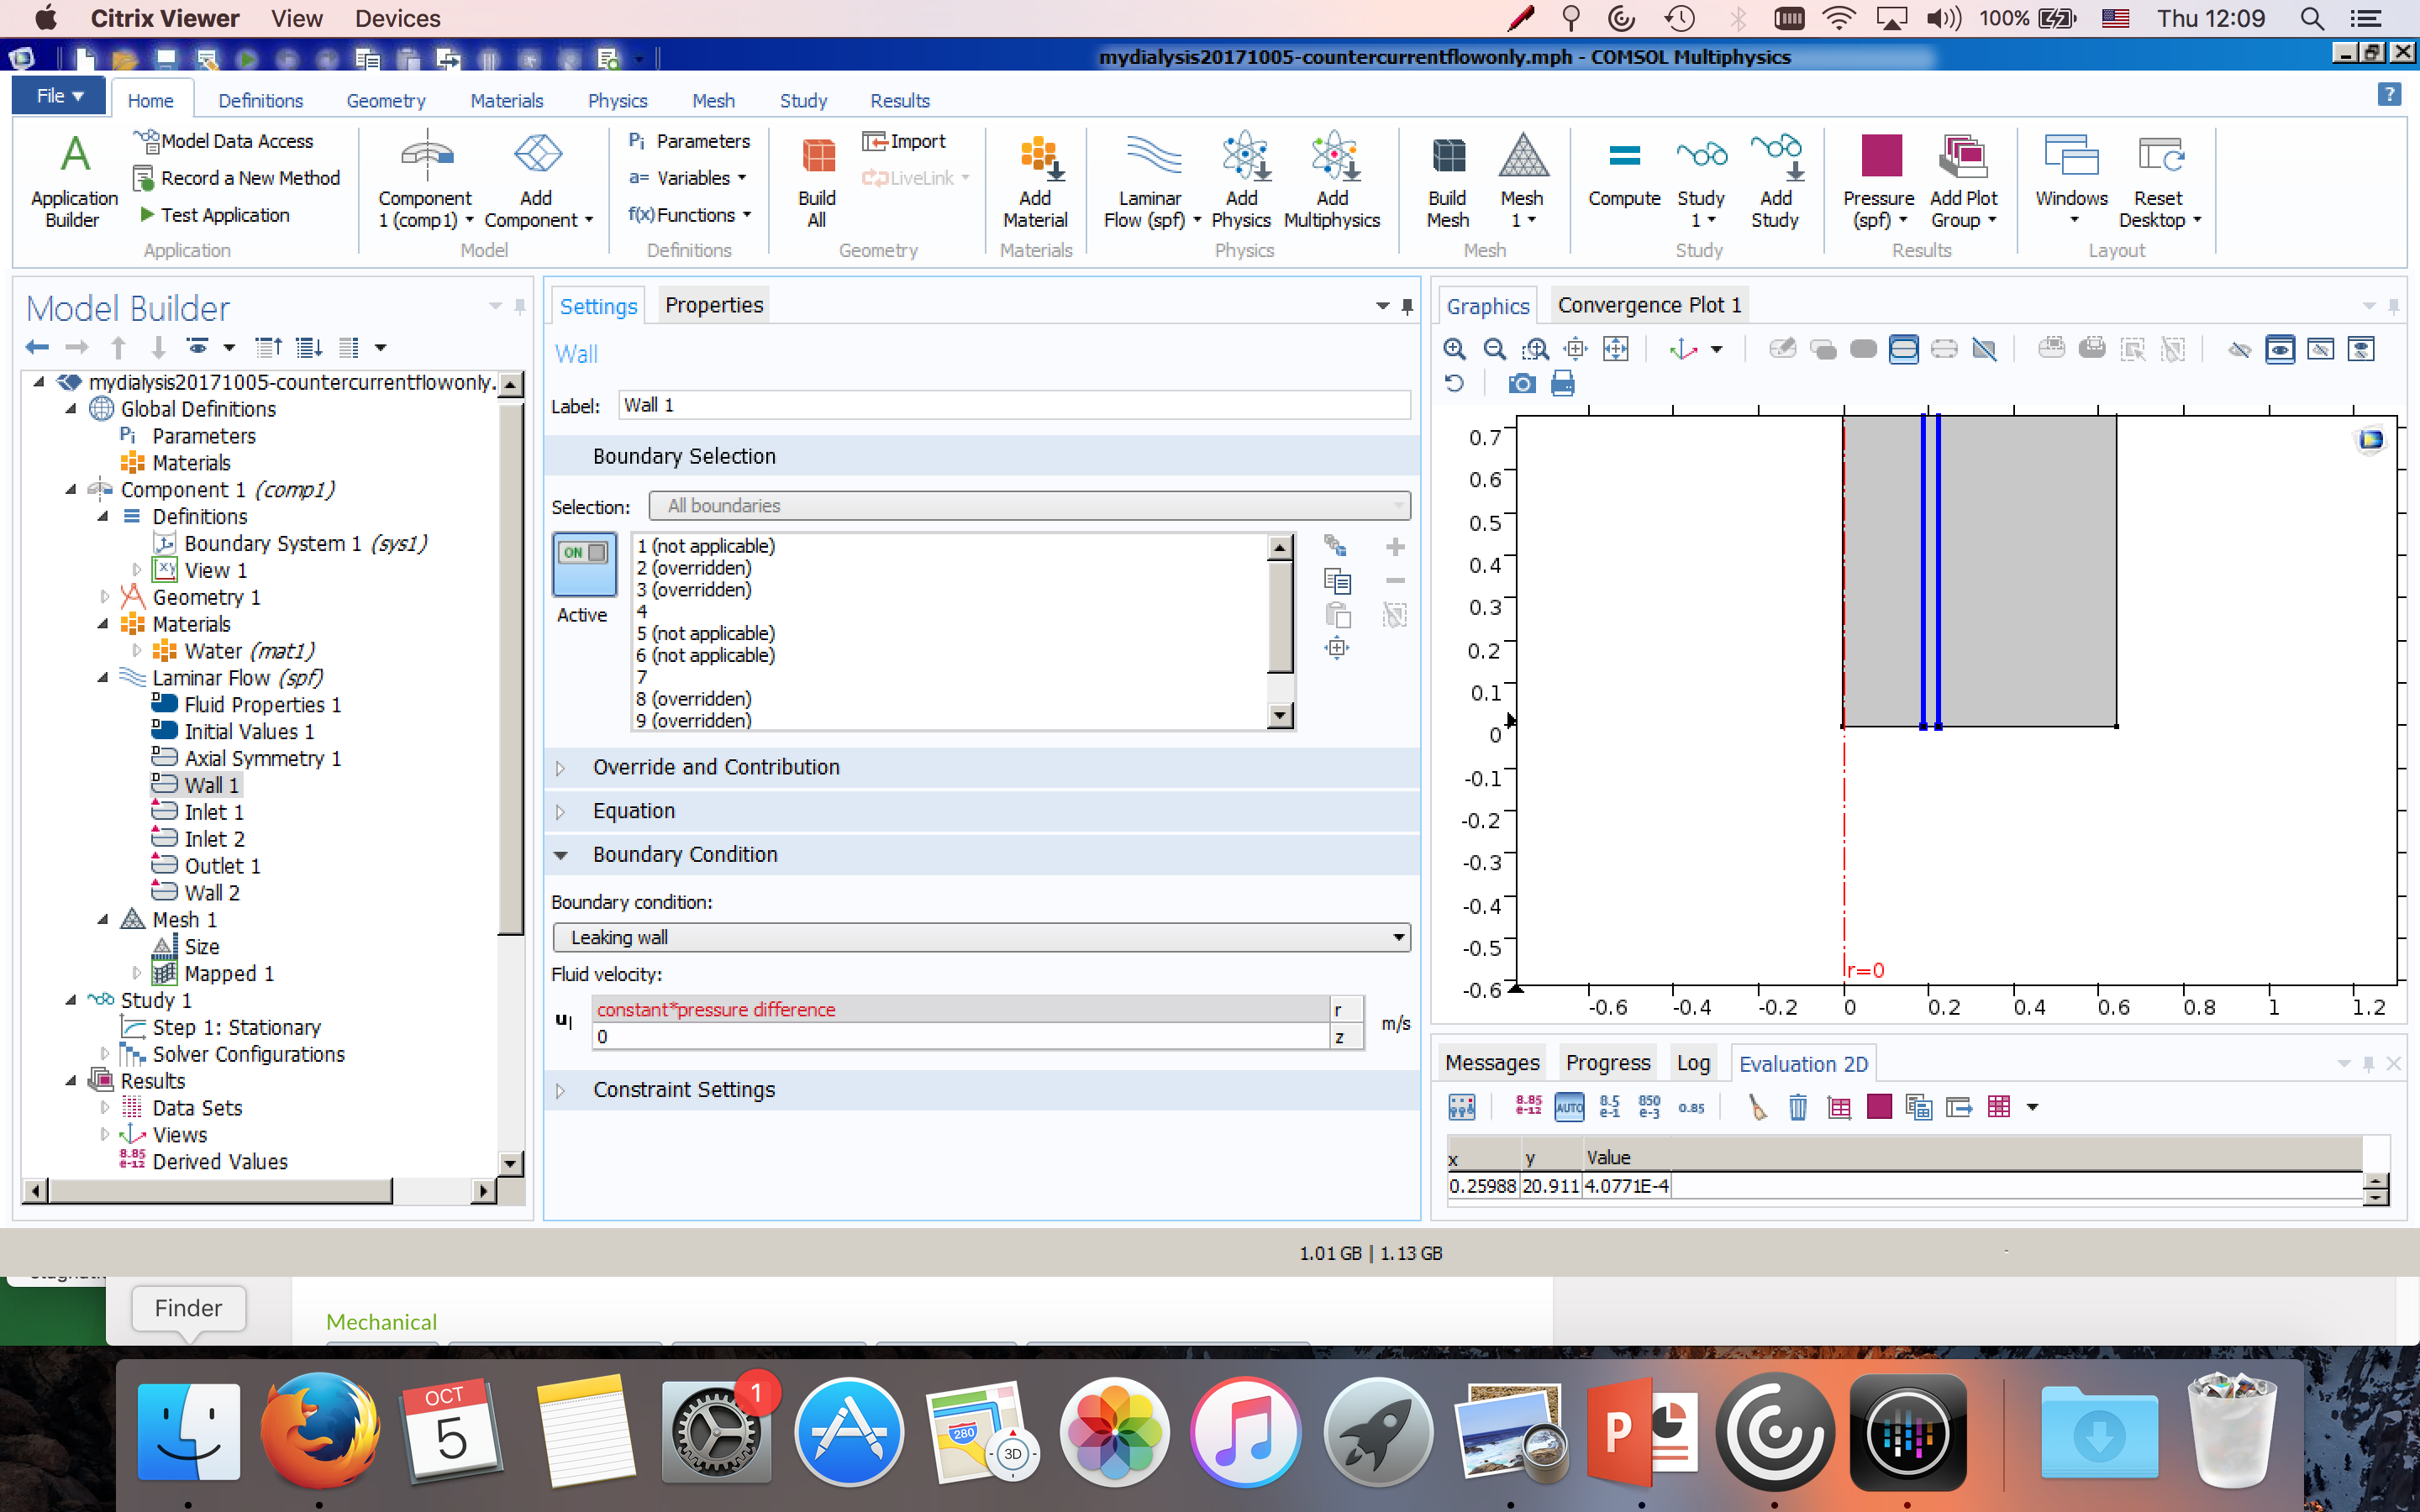The height and width of the screenshot is (1512, 2420).
Task: Switch to the Physics ribbon tab
Action: [617, 101]
